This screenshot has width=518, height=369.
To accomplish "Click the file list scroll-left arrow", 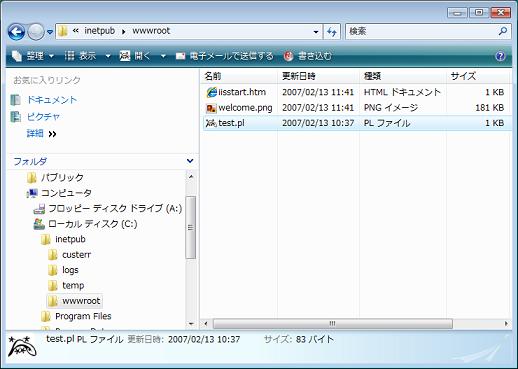I will (206, 323).
